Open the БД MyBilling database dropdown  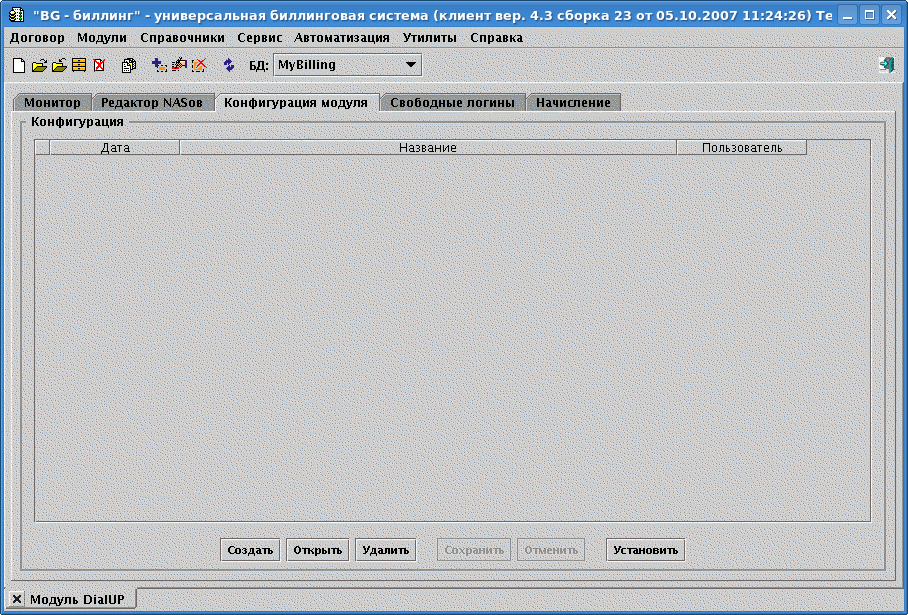tap(346, 65)
